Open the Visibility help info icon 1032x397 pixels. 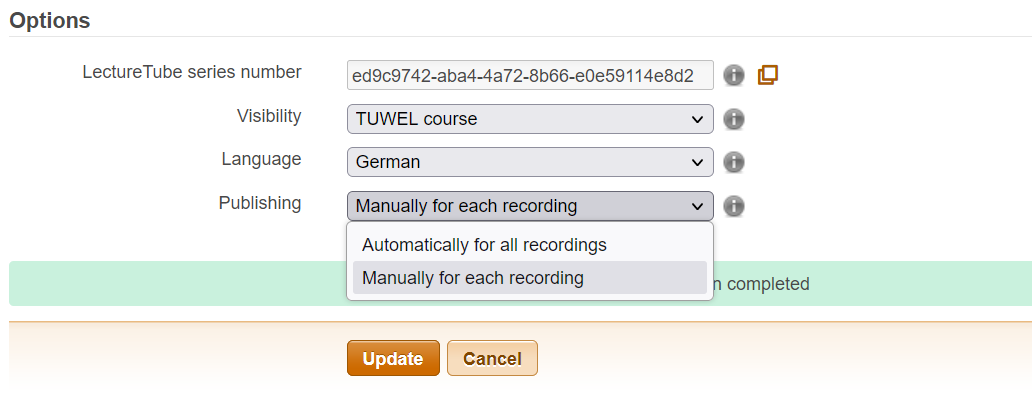click(734, 119)
